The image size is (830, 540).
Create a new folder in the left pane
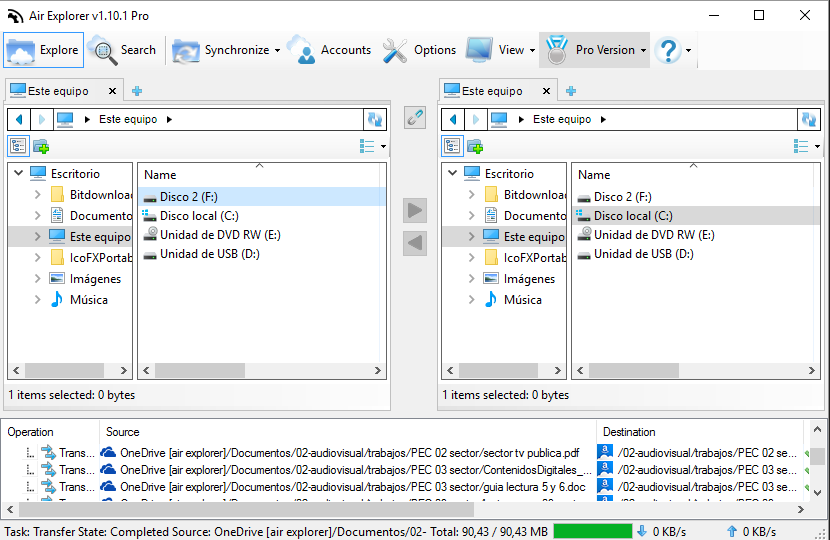(x=41, y=146)
